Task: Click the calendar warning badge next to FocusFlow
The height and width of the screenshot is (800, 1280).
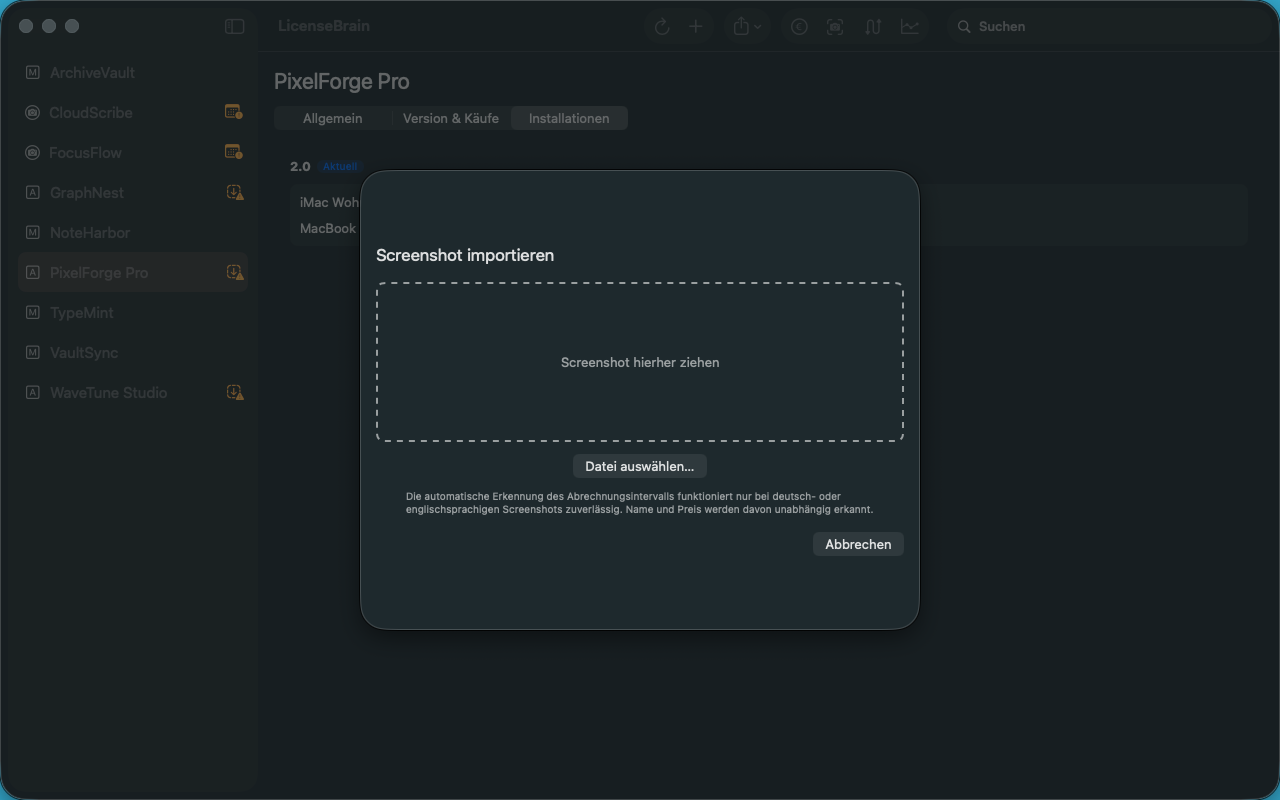Action: [234, 152]
